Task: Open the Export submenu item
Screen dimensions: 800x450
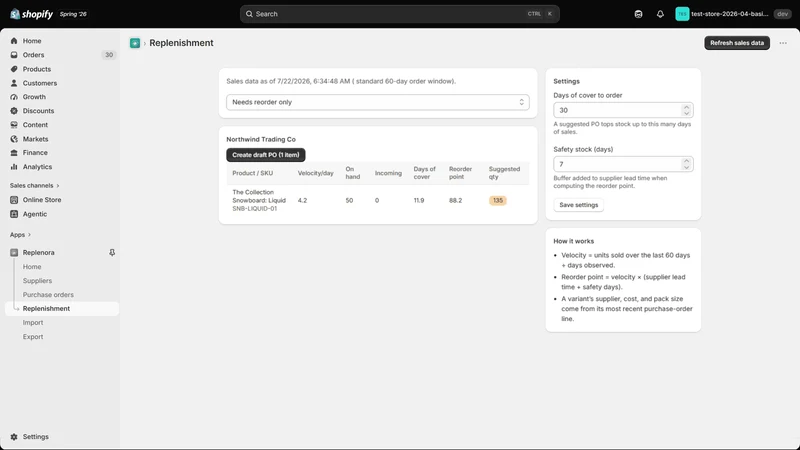Action: coord(33,337)
